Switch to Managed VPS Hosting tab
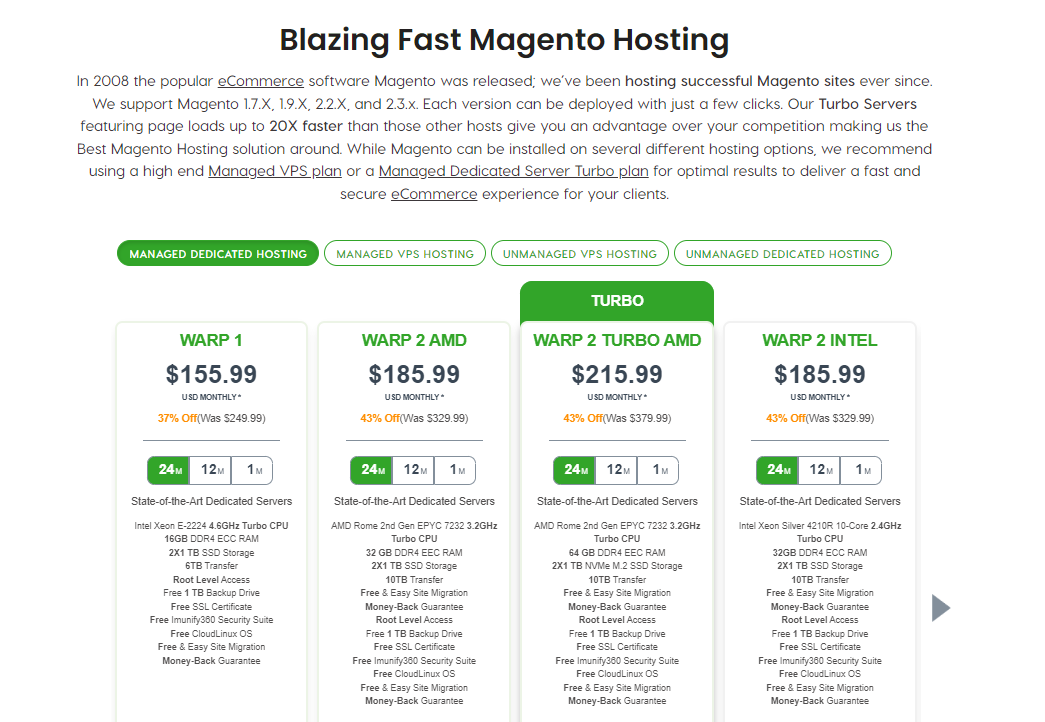The image size is (1045, 722). 405,253
